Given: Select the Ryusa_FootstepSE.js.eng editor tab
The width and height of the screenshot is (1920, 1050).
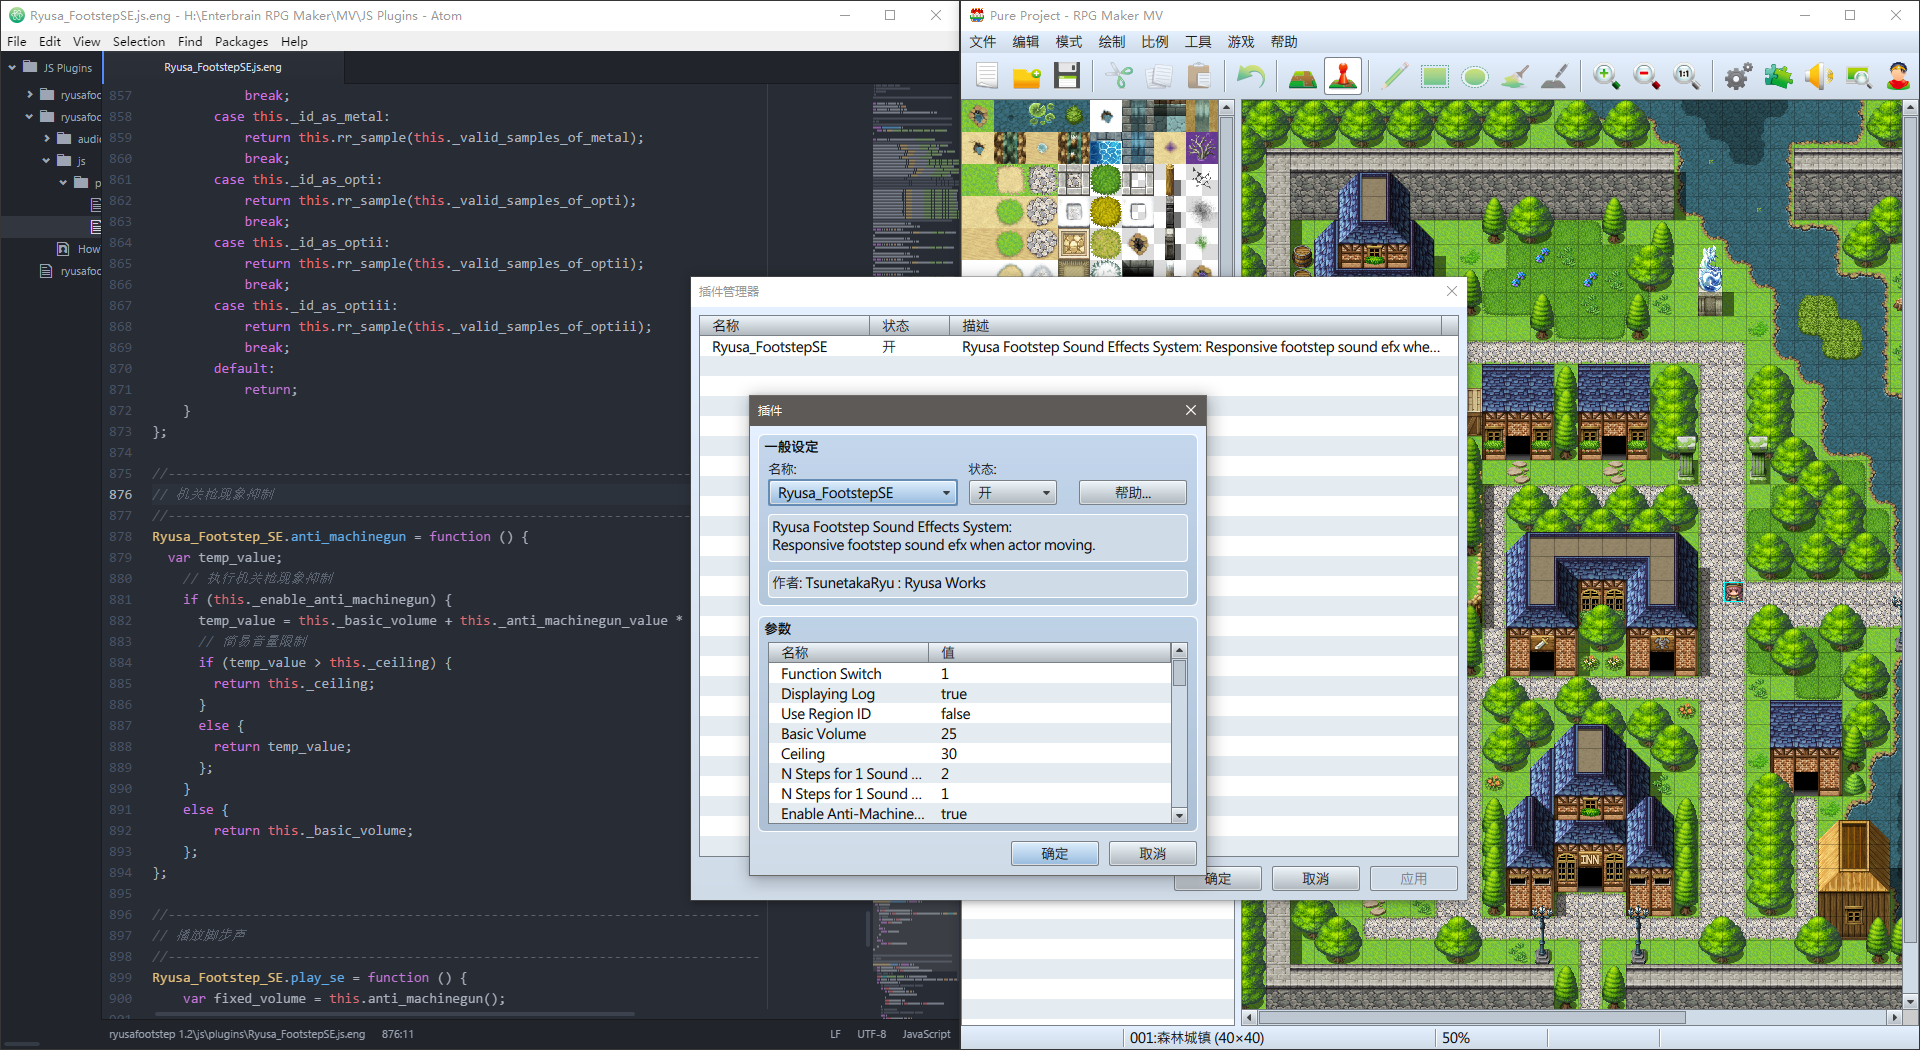Looking at the screenshot, I should (x=223, y=68).
